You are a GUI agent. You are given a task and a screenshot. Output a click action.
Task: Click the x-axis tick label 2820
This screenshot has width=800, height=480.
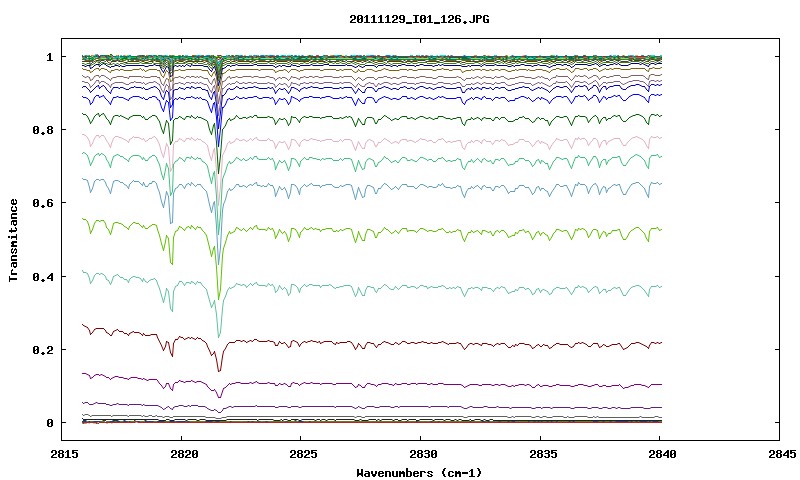pos(182,454)
